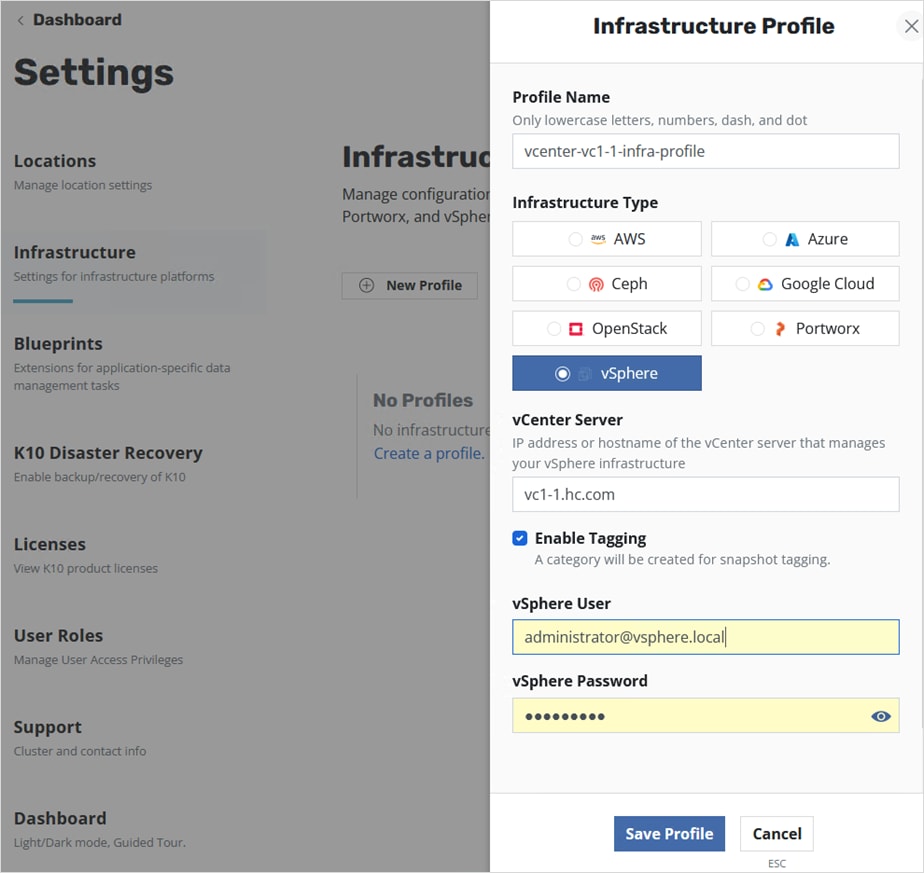Follow the Create a profile link
Image resolution: width=924 pixels, height=873 pixels.
click(429, 453)
